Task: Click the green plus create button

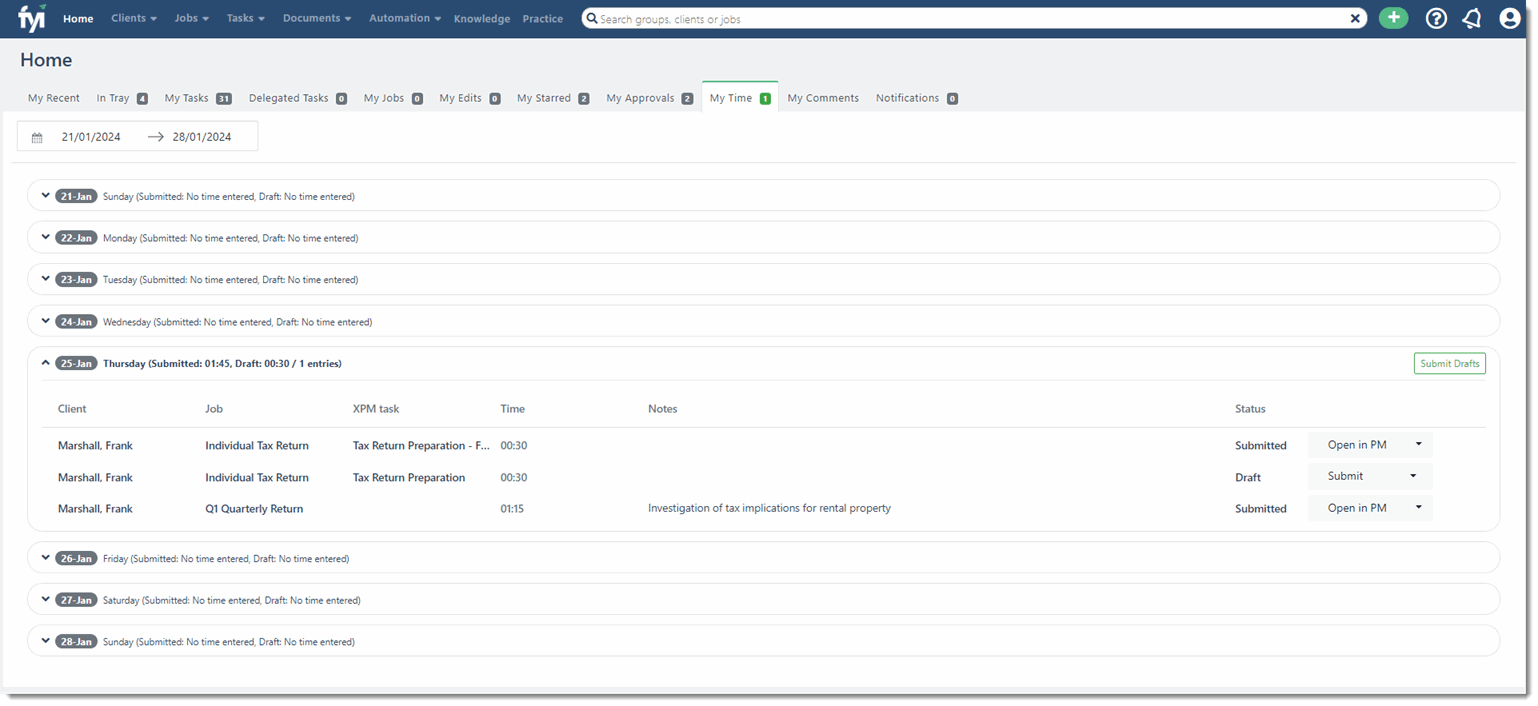Action: coord(1393,18)
